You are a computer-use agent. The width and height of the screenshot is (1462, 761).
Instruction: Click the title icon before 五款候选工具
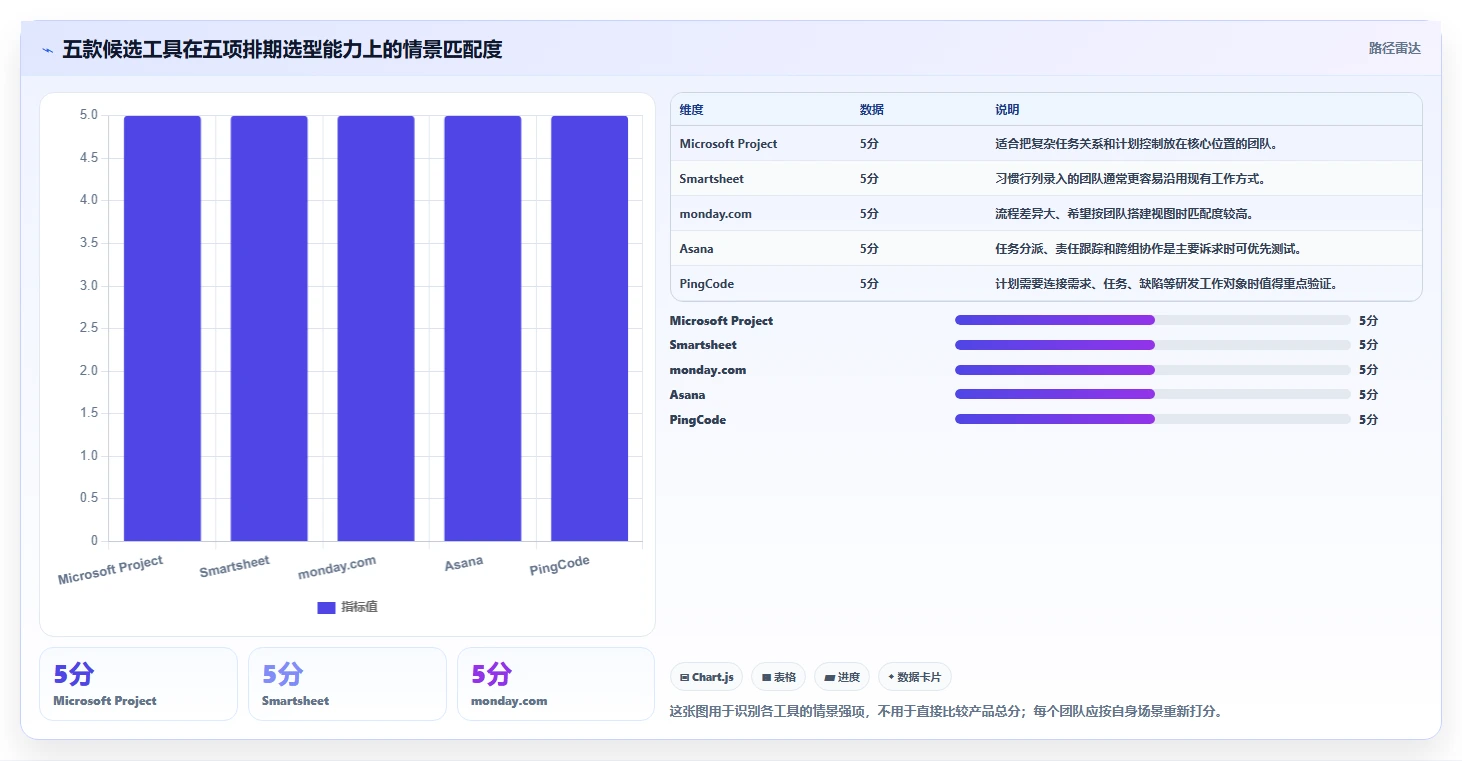(47, 50)
